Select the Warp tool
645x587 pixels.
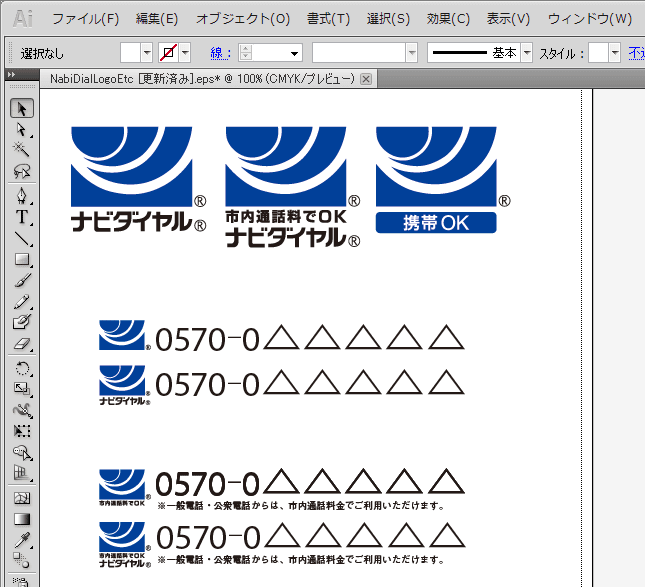coord(22,410)
